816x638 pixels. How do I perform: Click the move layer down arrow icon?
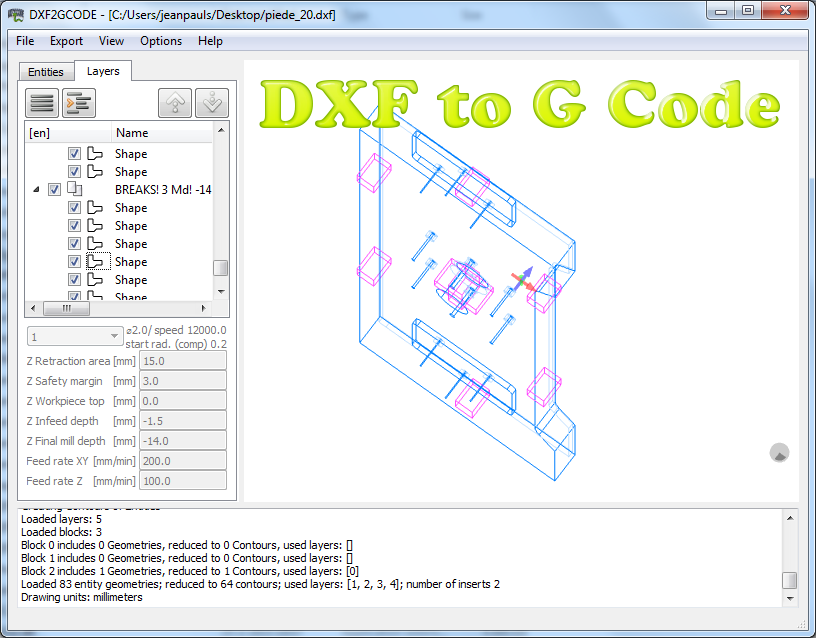[211, 102]
